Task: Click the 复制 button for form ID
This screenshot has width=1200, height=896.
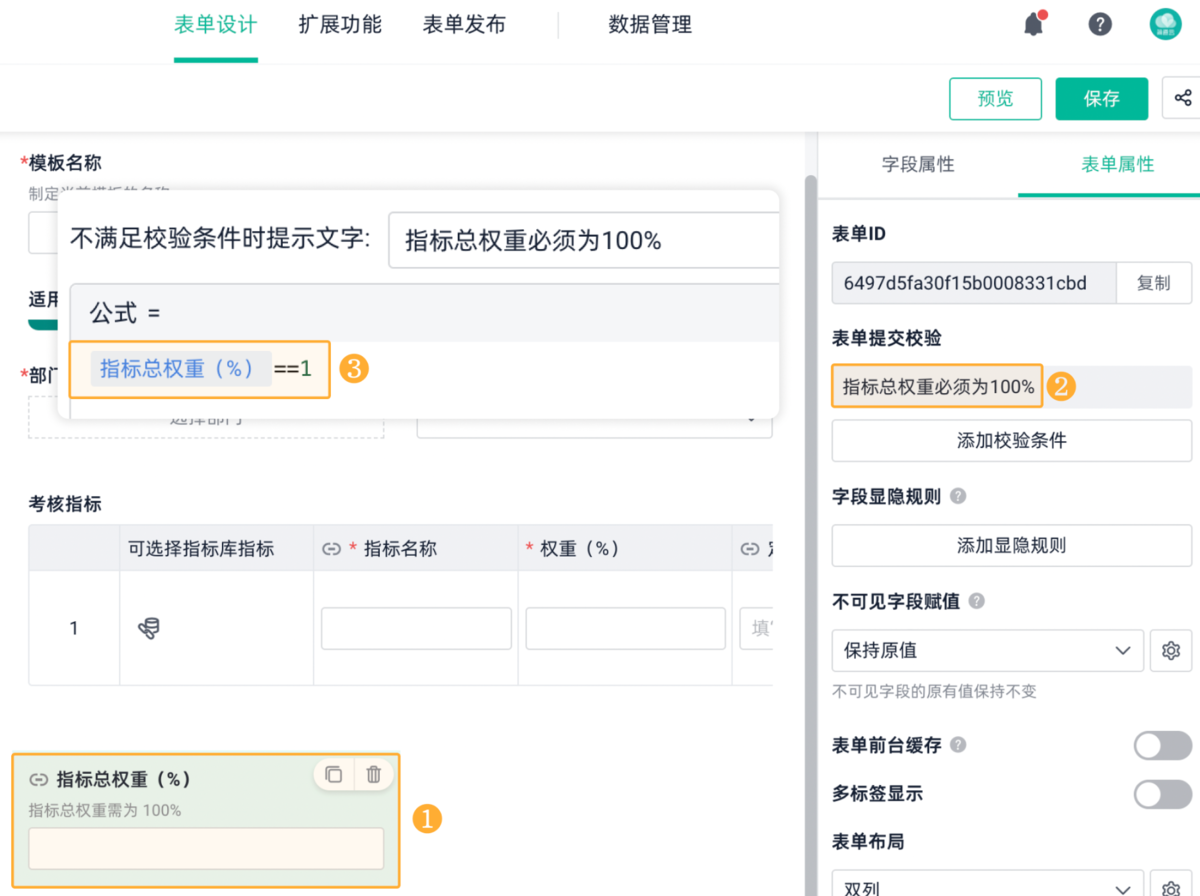Action: 1153,283
